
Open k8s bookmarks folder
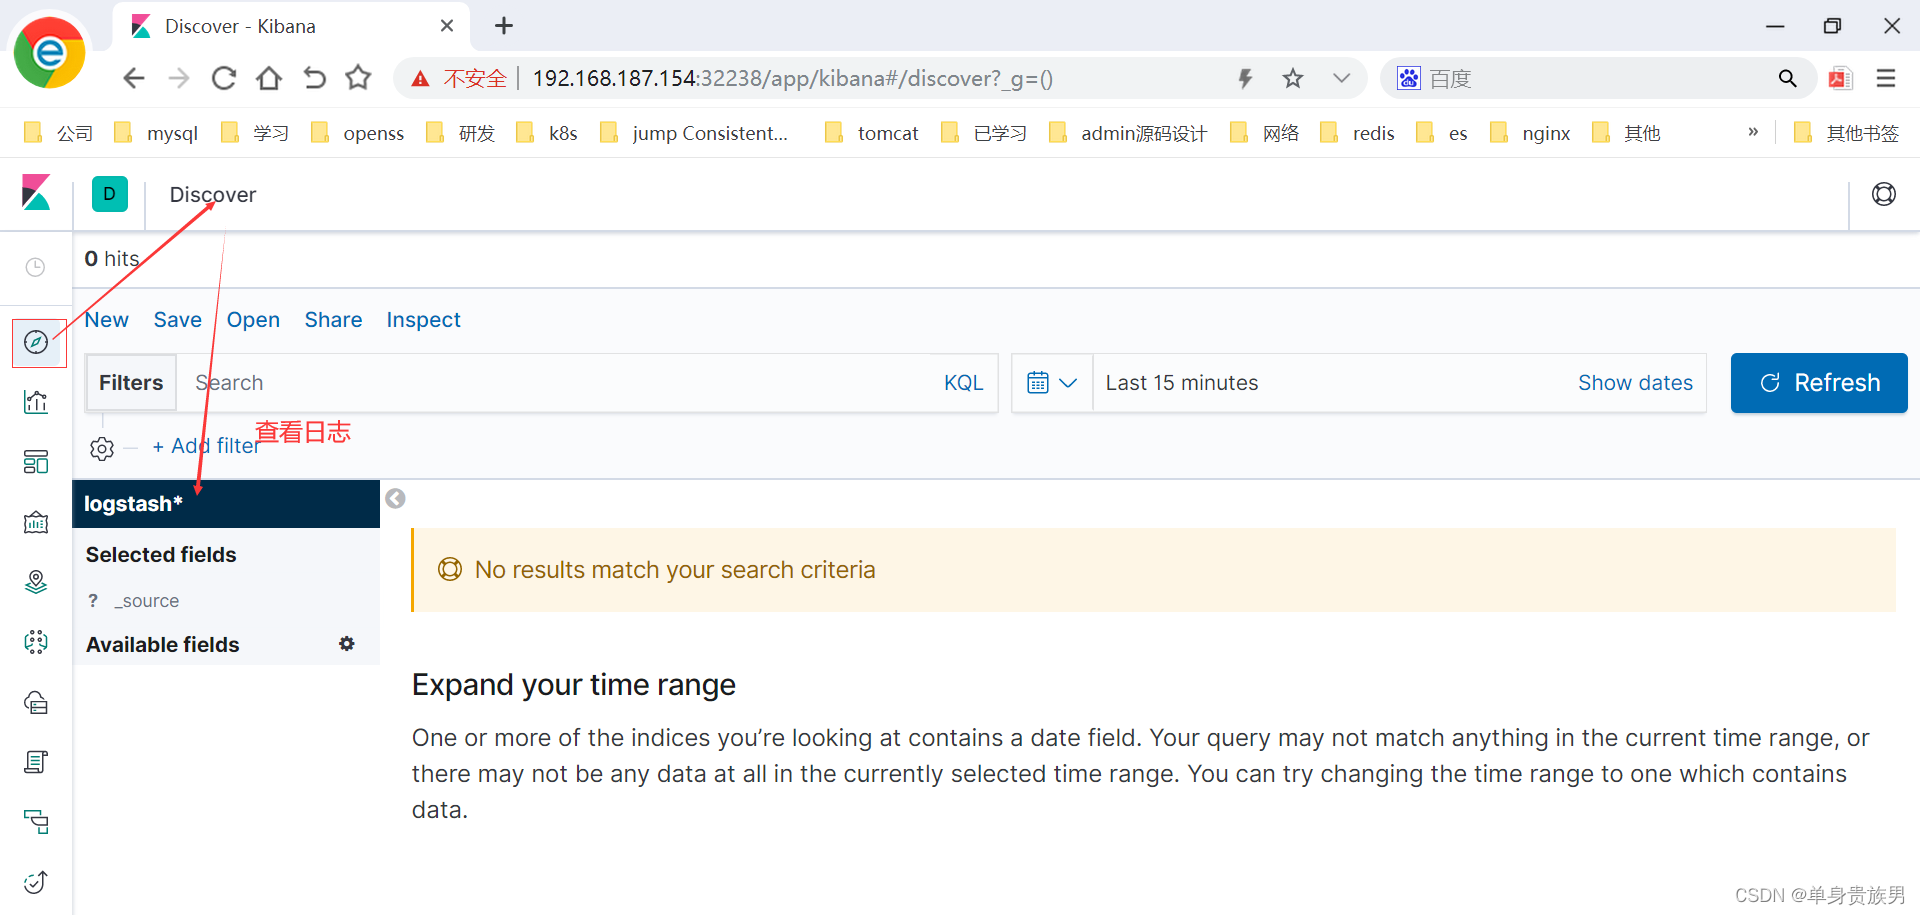click(547, 133)
